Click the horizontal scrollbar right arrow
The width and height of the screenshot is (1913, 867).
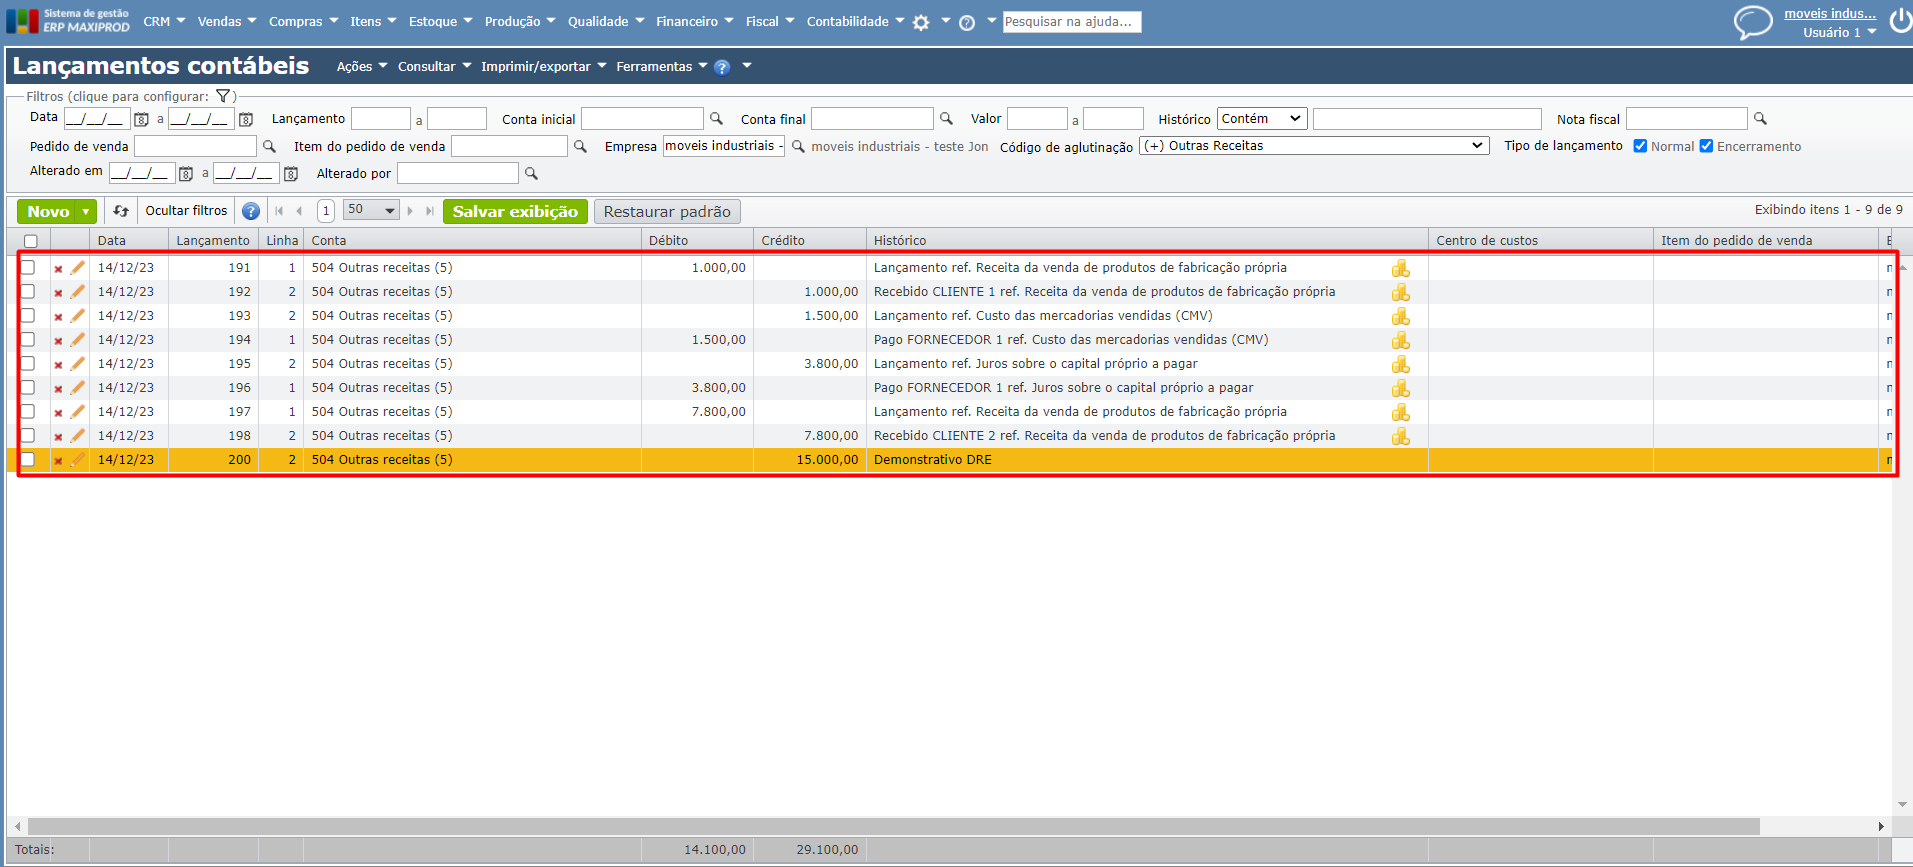point(1881,826)
